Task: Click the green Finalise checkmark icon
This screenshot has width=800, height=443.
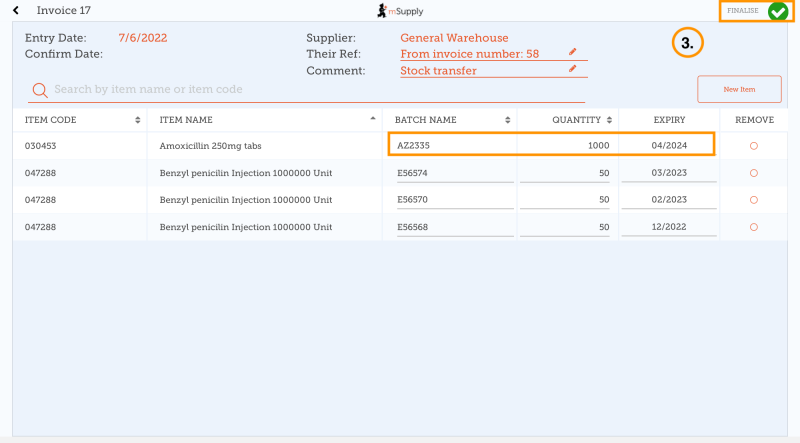Action: [777, 12]
